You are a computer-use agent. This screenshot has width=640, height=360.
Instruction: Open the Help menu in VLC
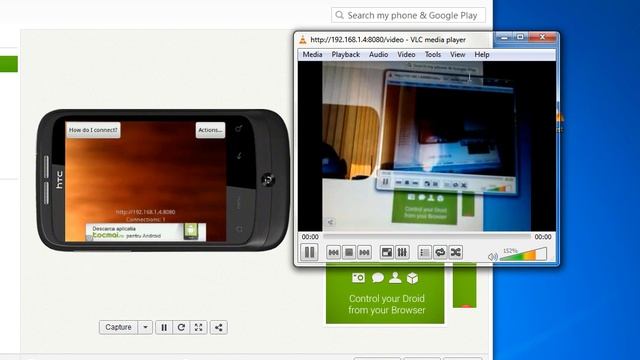[482, 54]
